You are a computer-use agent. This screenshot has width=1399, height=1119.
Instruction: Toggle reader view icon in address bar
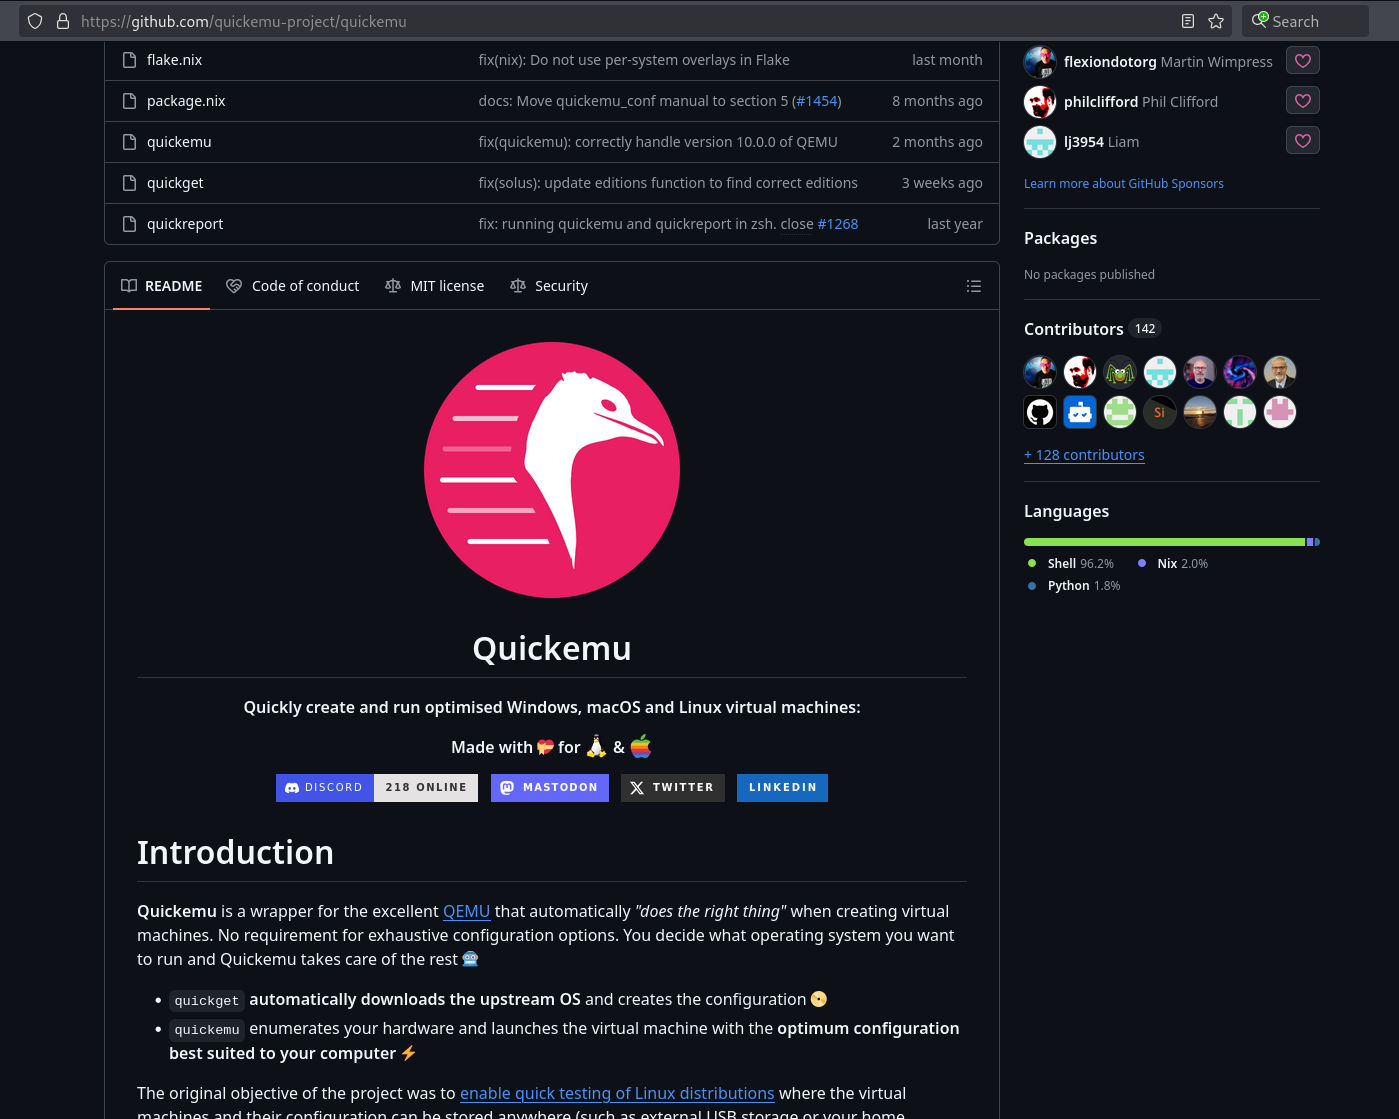click(1187, 21)
